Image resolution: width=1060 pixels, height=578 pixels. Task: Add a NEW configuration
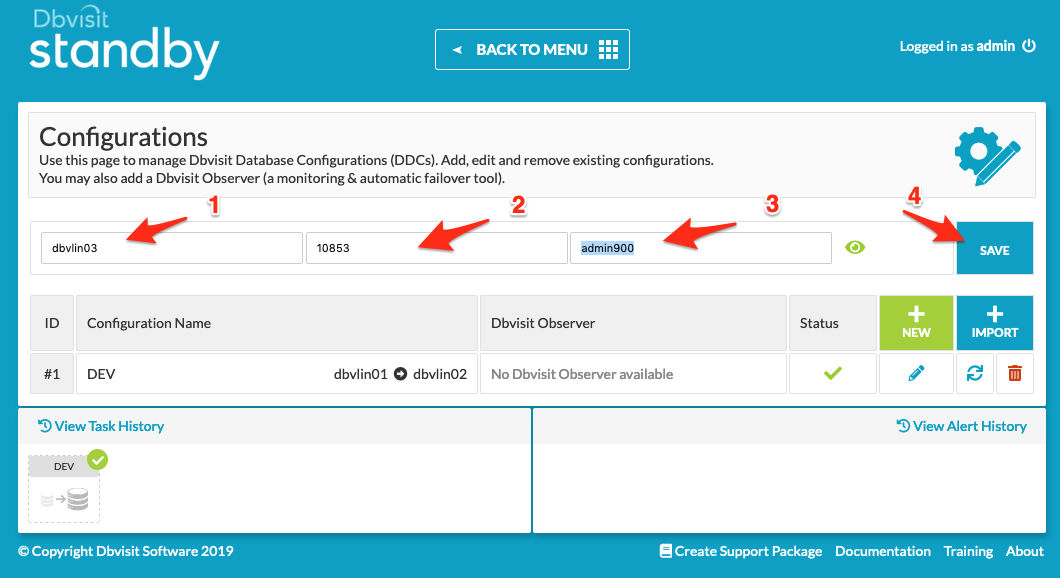point(916,322)
